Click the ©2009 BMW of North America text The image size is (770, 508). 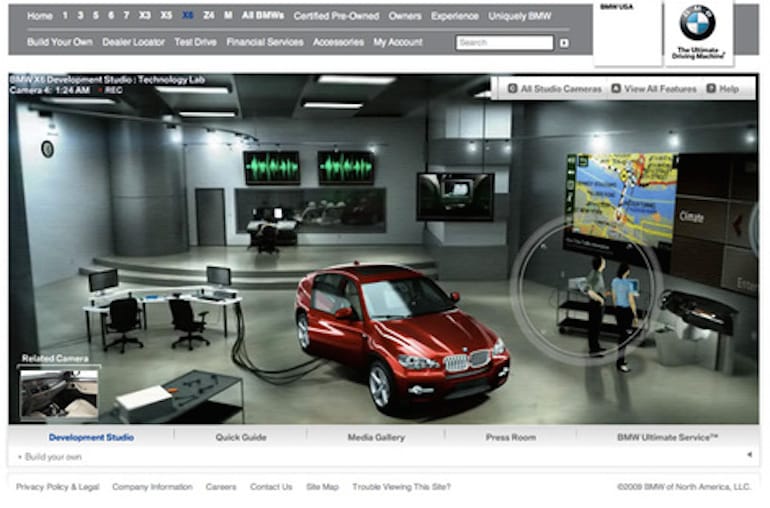(684, 487)
